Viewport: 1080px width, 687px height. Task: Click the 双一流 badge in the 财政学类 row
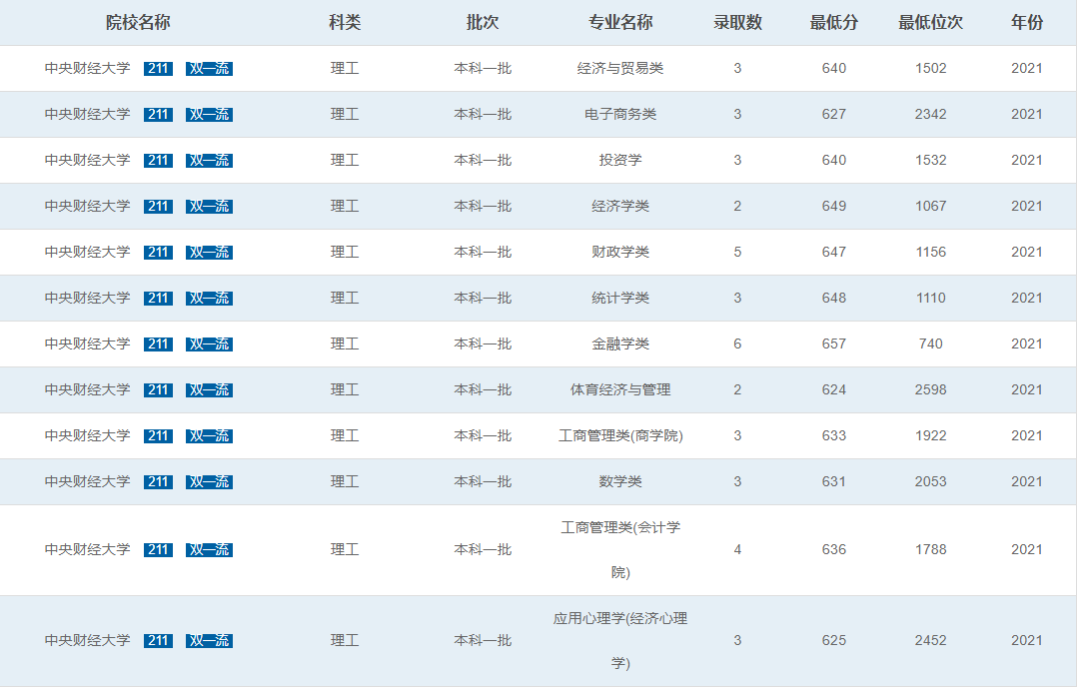pos(209,252)
